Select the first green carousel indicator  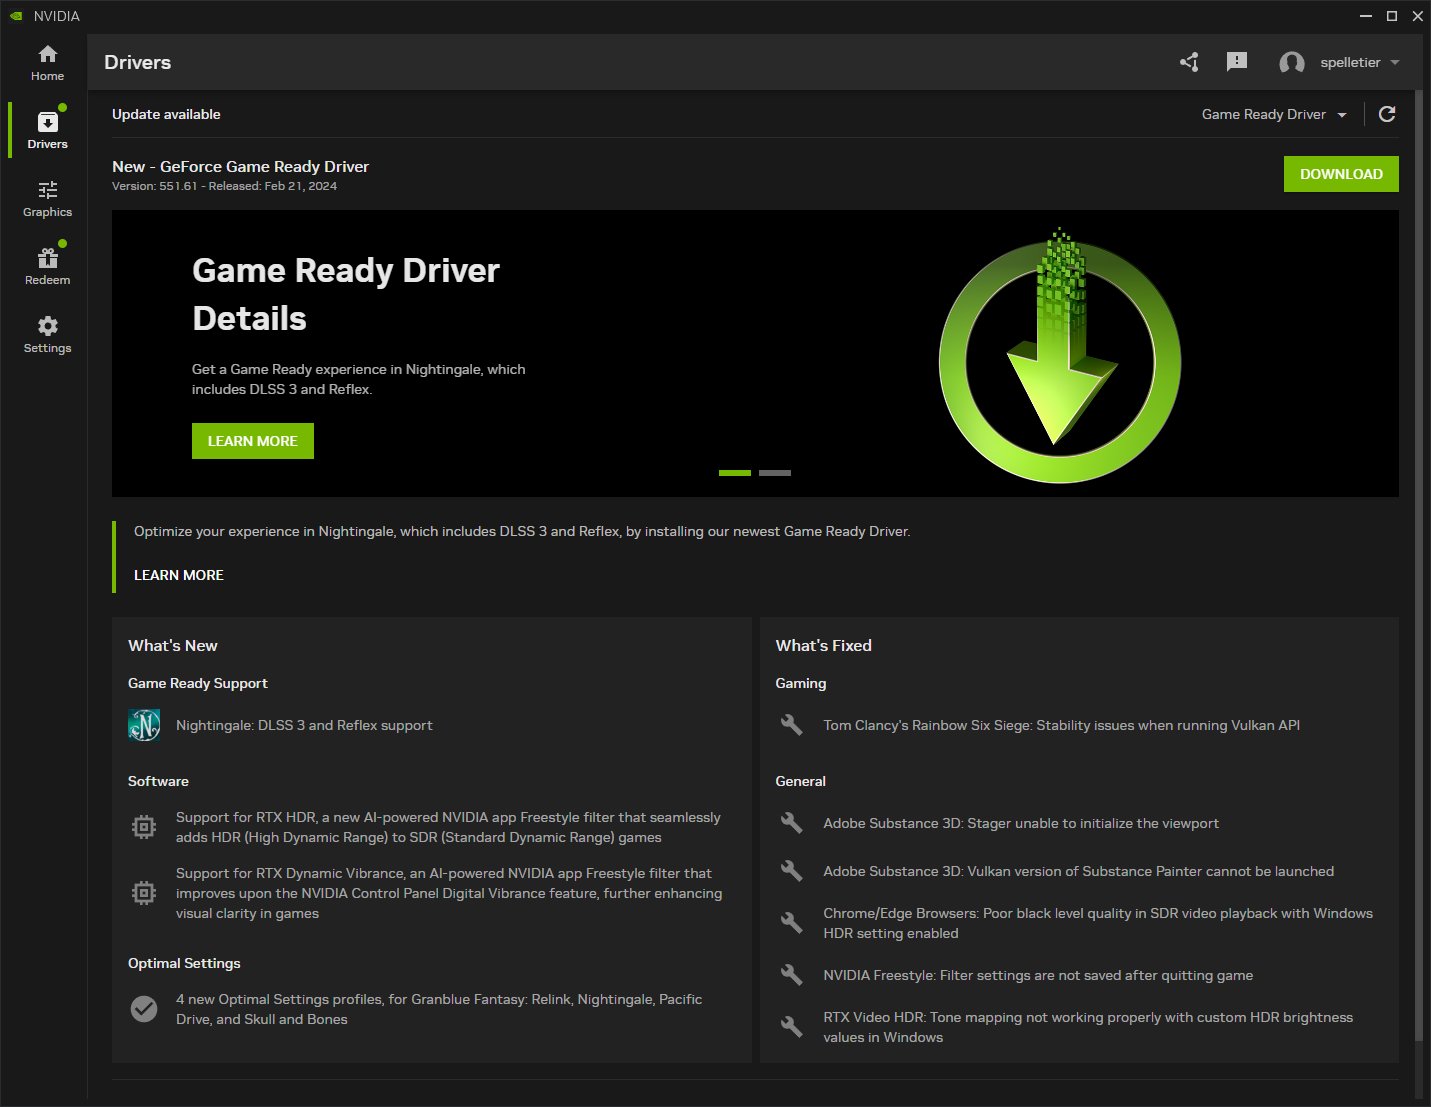[735, 473]
